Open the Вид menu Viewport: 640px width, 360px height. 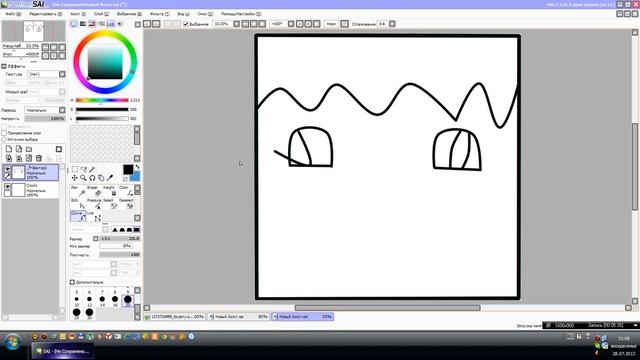coord(183,14)
